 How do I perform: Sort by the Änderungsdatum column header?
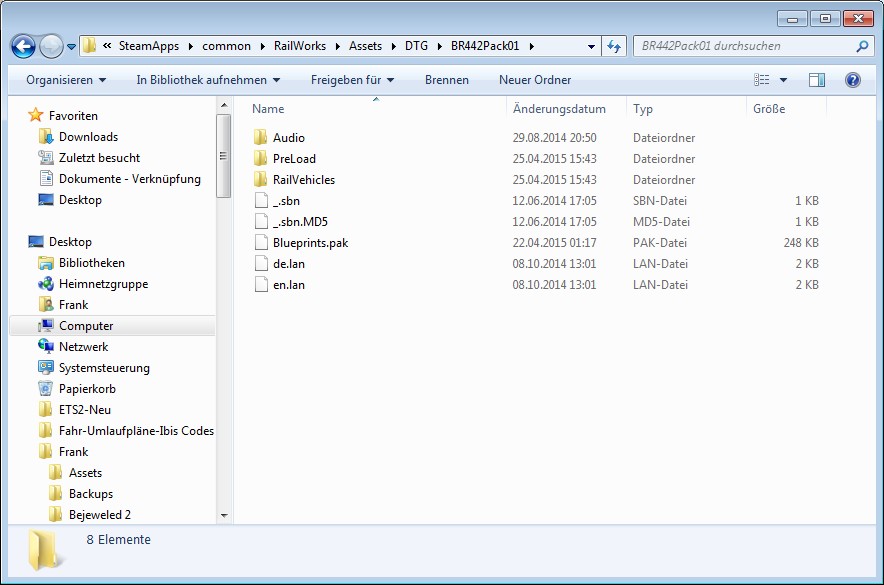[559, 109]
